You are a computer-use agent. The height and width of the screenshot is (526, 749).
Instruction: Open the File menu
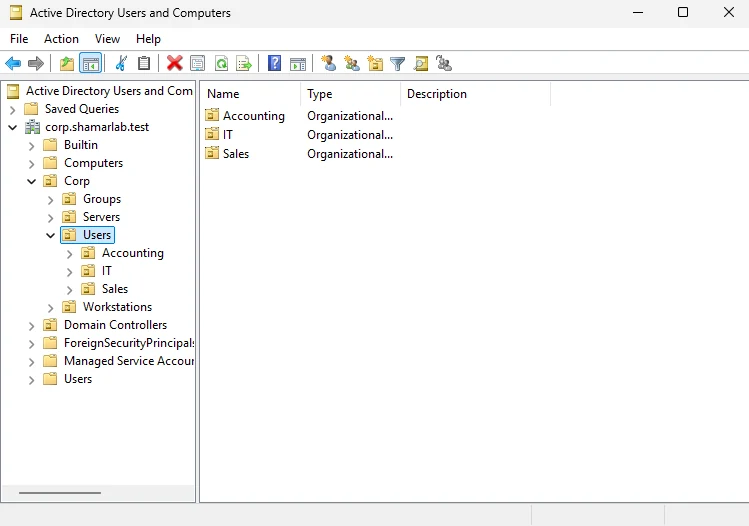coord(19,39)
